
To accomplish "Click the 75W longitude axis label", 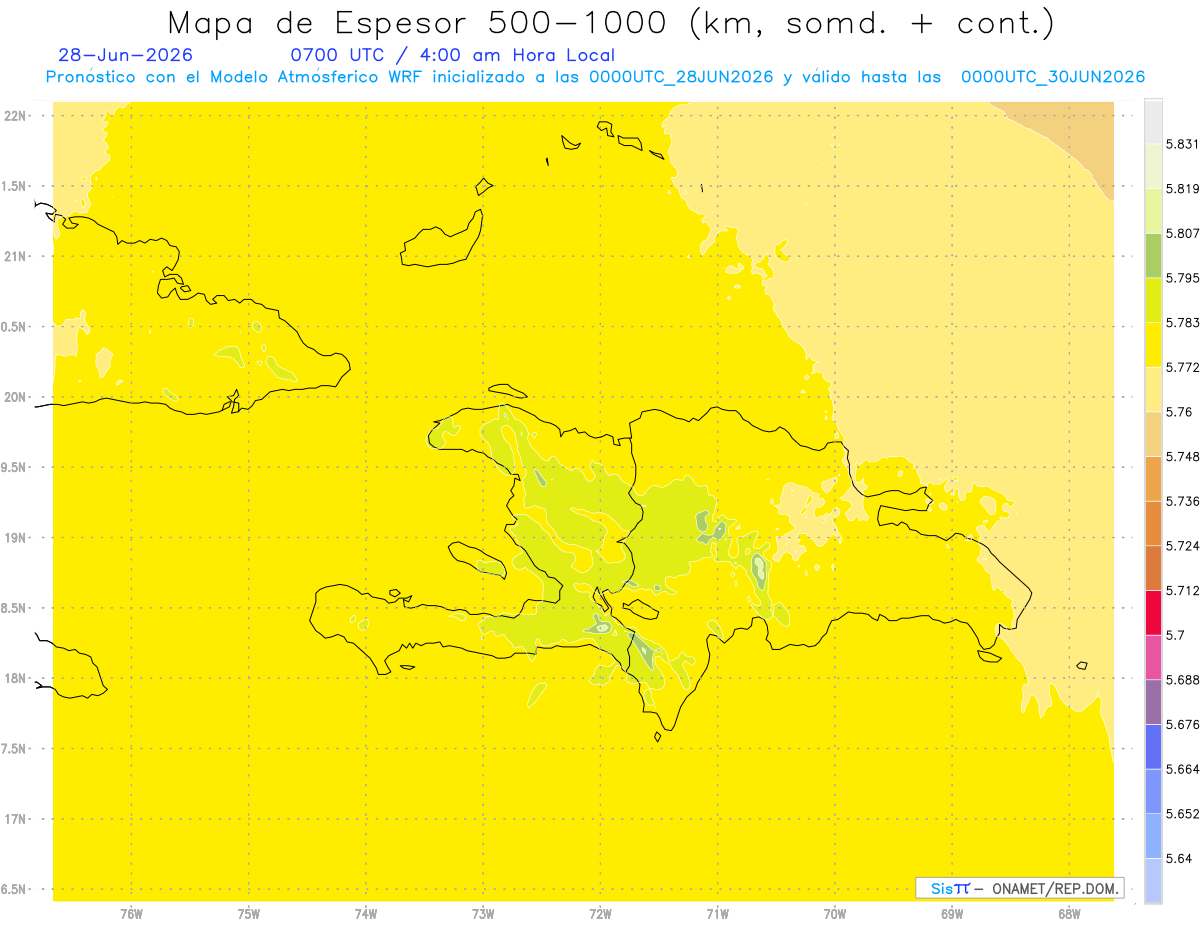I will pyautogui.click(x=248, y=914).
